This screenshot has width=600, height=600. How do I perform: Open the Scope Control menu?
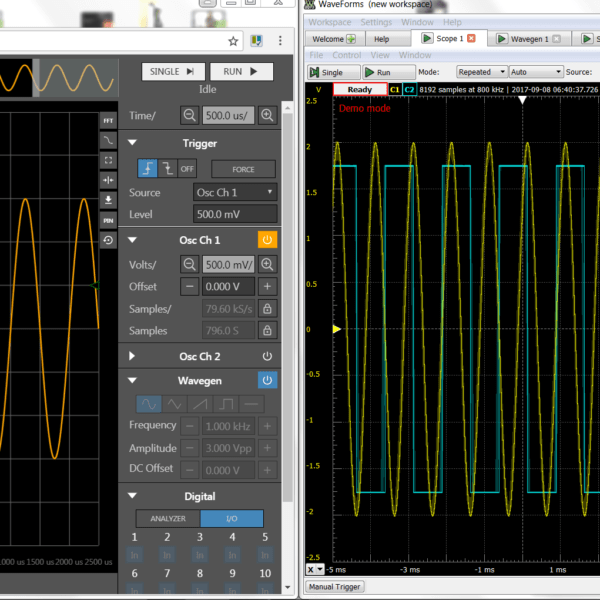pyautogui.click(x=347, y=55)
